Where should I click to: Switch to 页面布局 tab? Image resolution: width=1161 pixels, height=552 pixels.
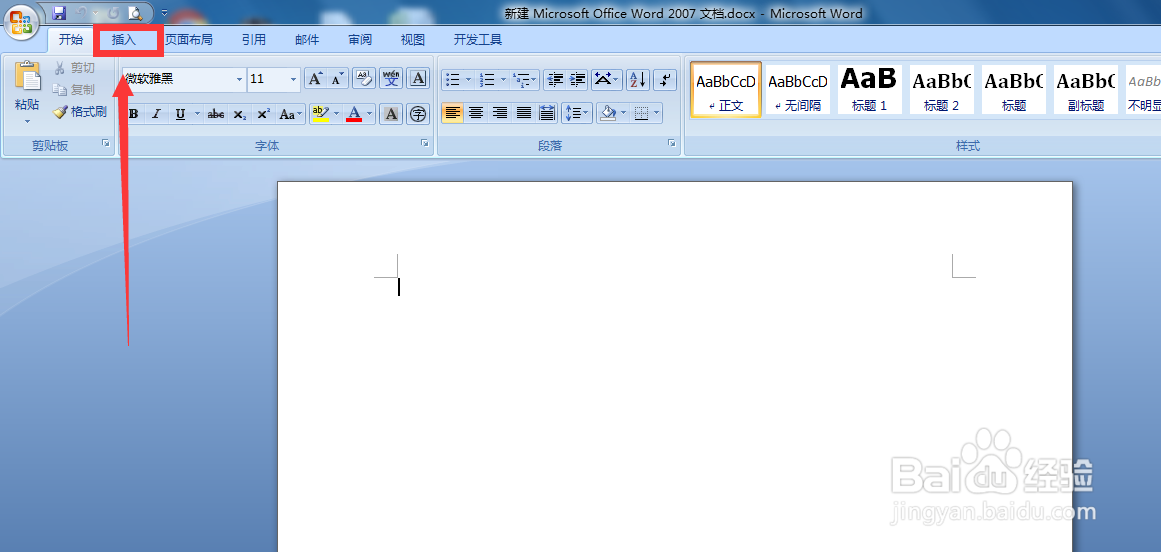click(188, 40)
